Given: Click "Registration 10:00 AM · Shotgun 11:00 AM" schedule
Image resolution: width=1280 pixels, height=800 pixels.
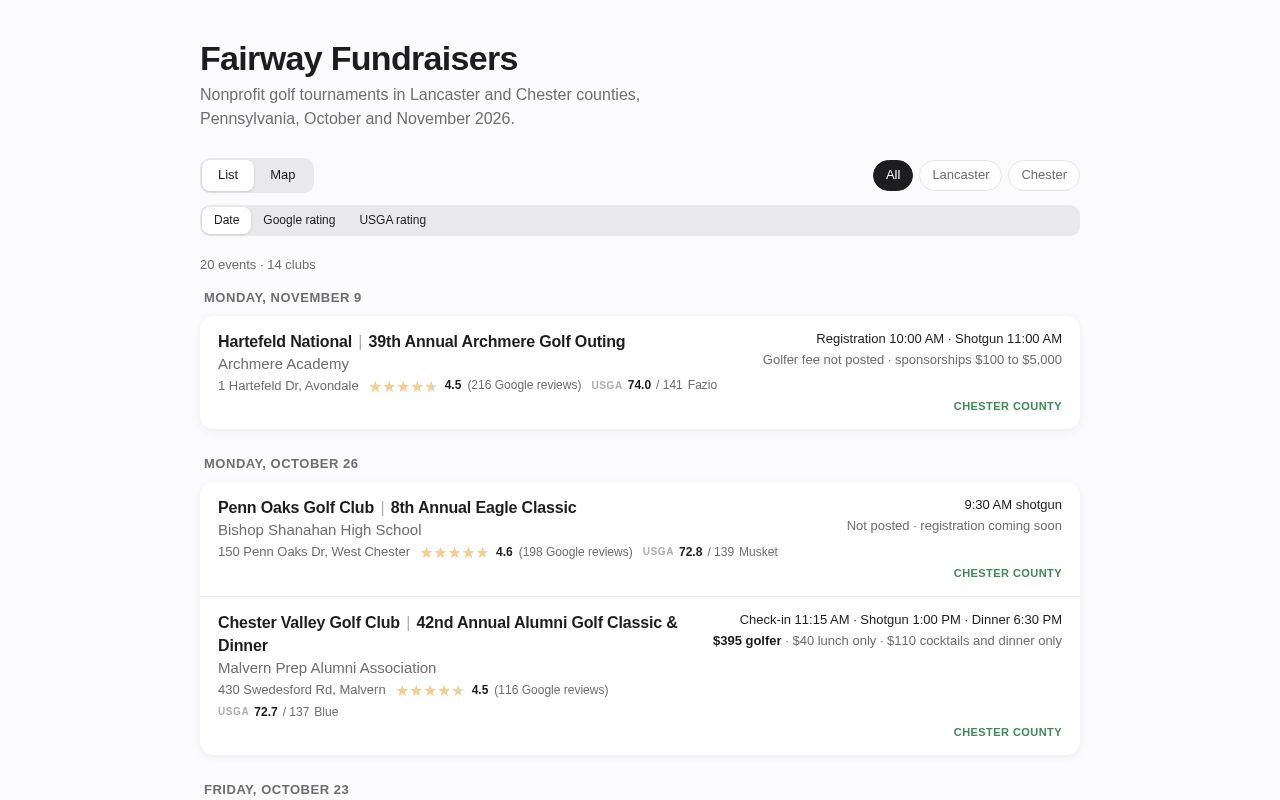Looking at the screenshot, I should [x=939, y=339].
